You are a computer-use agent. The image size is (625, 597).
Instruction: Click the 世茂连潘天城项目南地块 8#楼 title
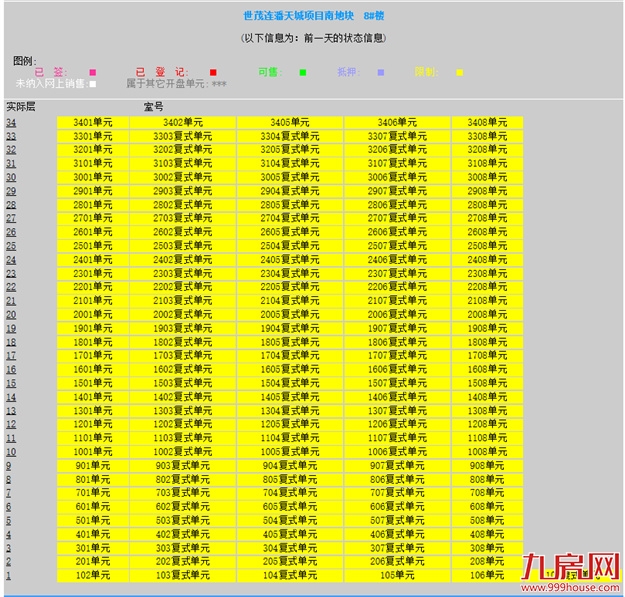point(314,16)
